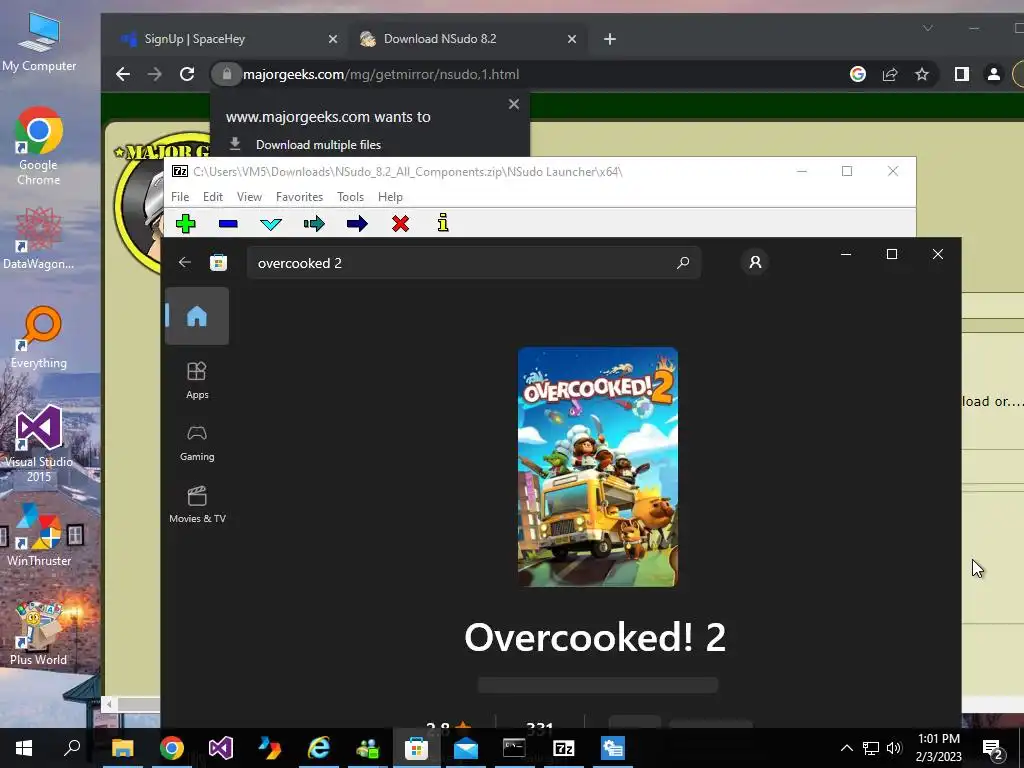Open the Favorites menu in 7-Zip
Image resolution: width=1024 pixels, height=768 pixels.
click(x=299, y=197)
